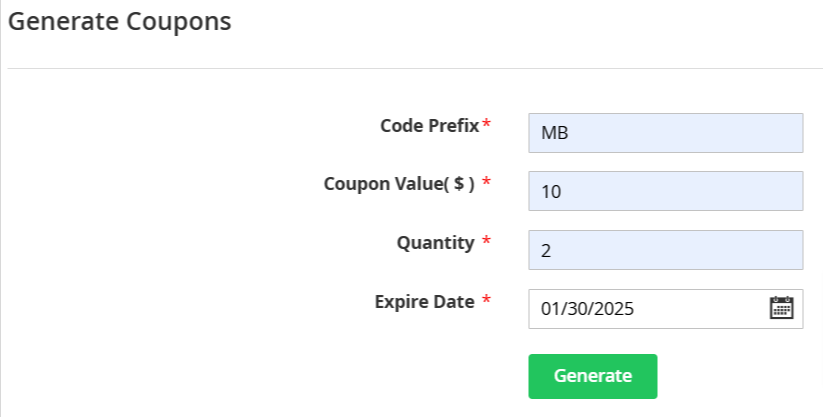
Task: Click the Expire Date label
Action: coord(424,302)
